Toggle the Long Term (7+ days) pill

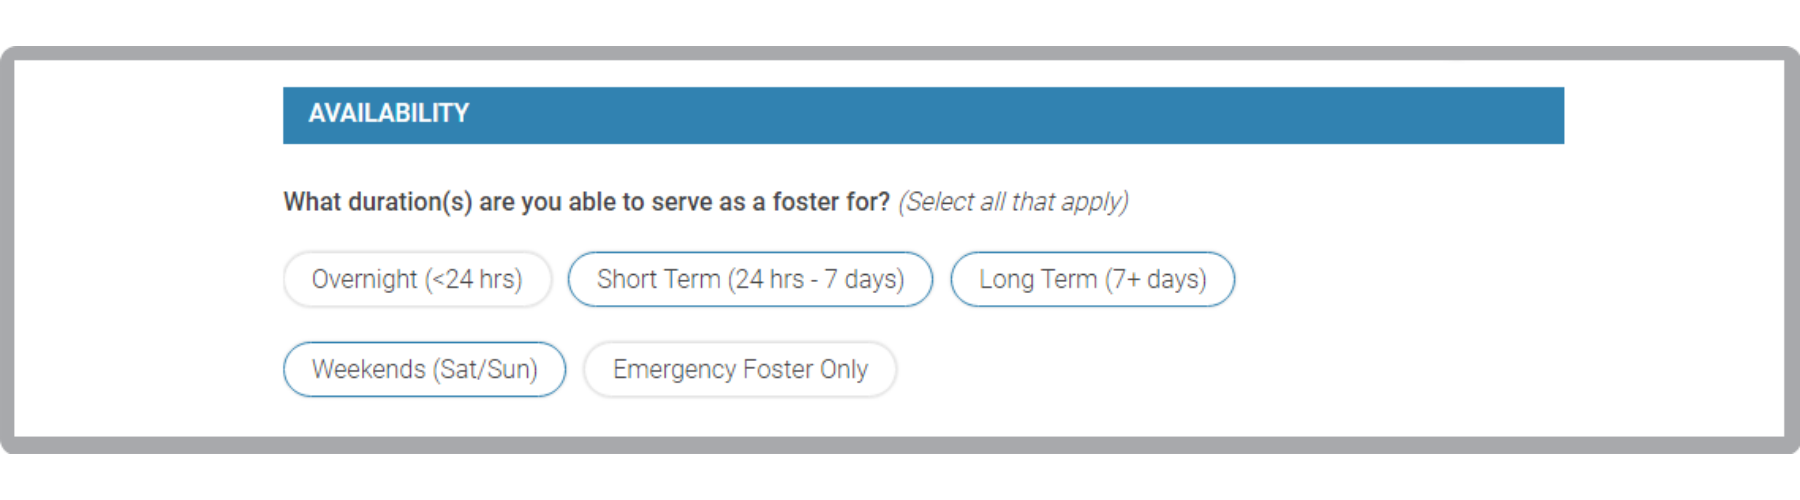[x=1092, y=279]
